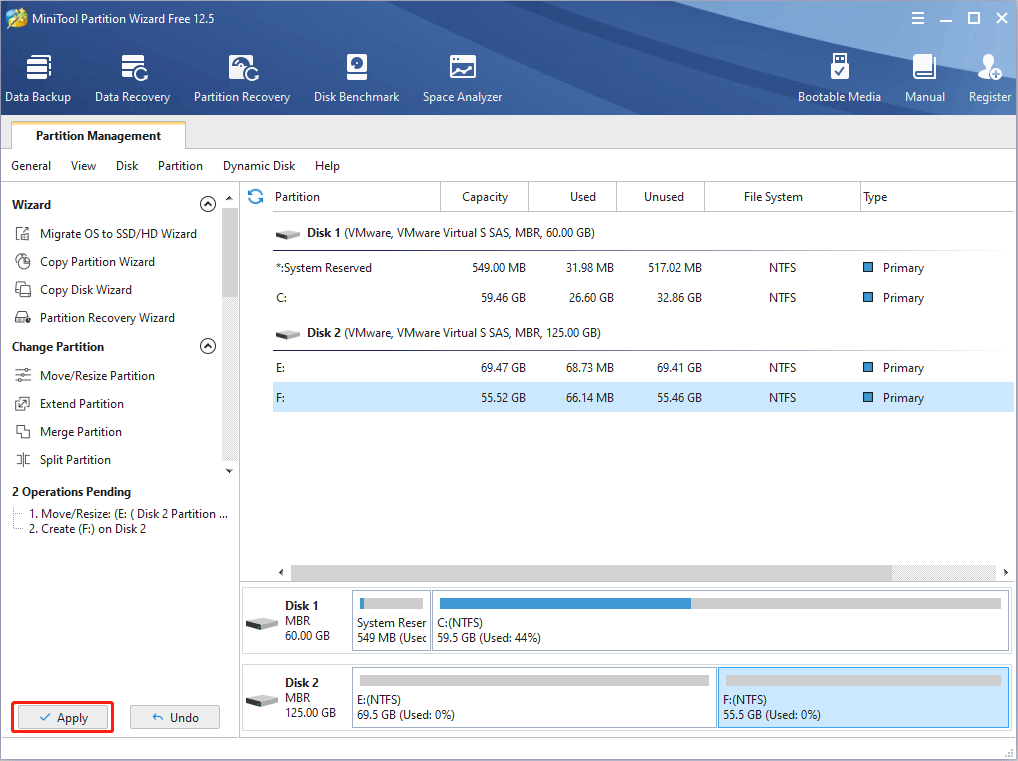This screenshot has height=761, width=1018.
Task: Sort by the Capacity column header
Action: [x=485, y=197]
